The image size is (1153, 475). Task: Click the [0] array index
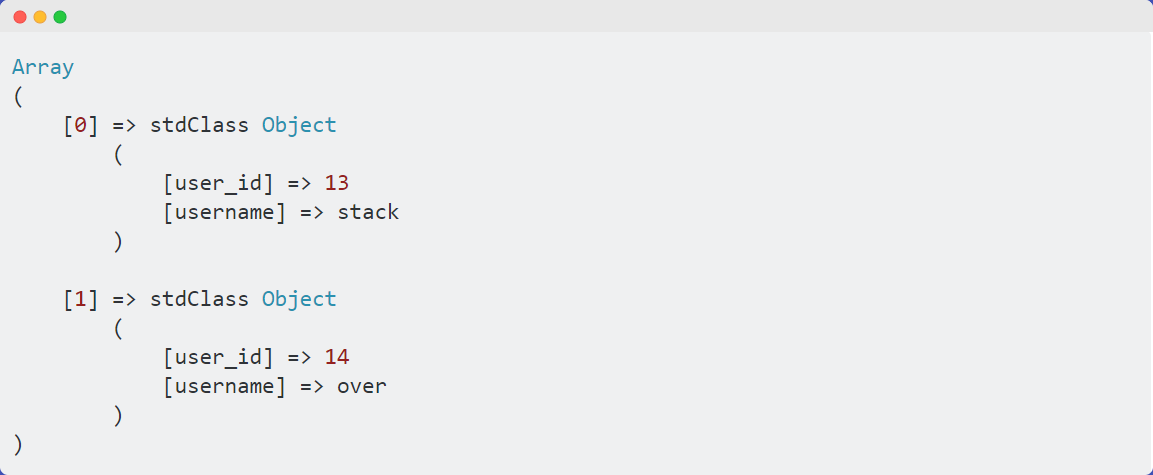coord(80,126)
